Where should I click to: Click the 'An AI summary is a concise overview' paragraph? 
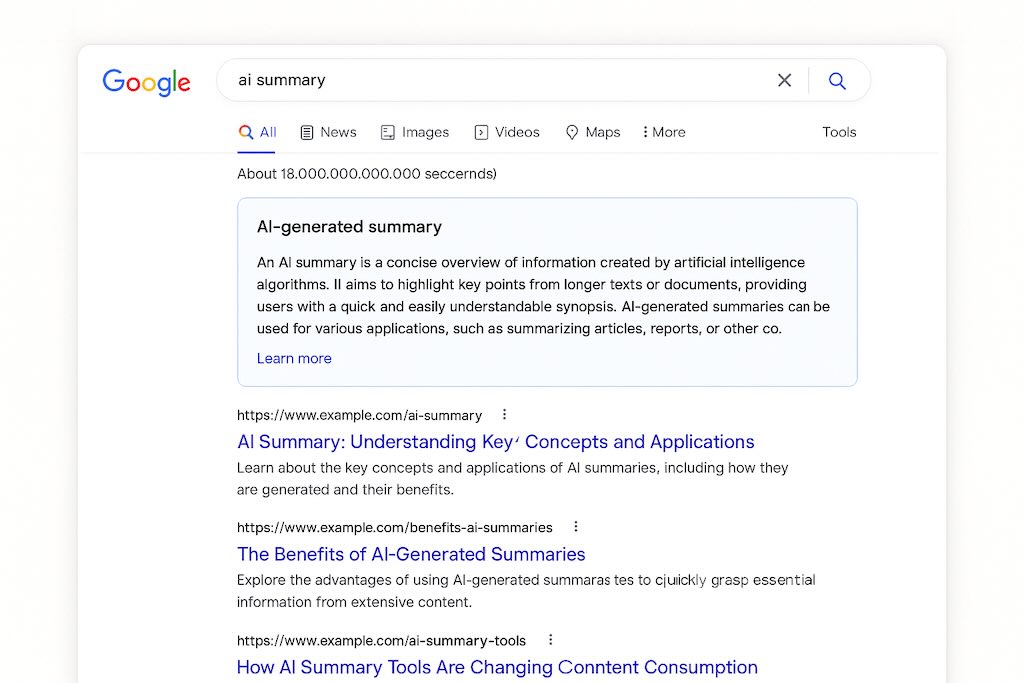543,295
